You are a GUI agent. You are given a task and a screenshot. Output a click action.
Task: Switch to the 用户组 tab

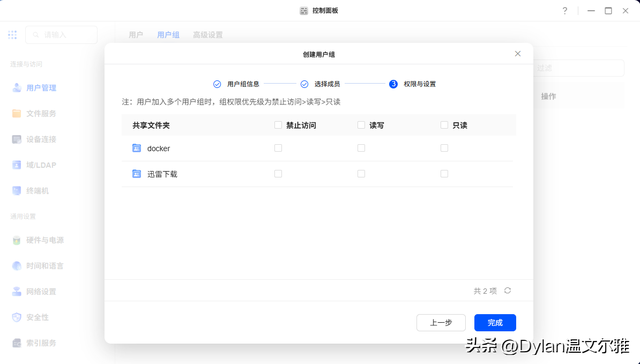168,35
